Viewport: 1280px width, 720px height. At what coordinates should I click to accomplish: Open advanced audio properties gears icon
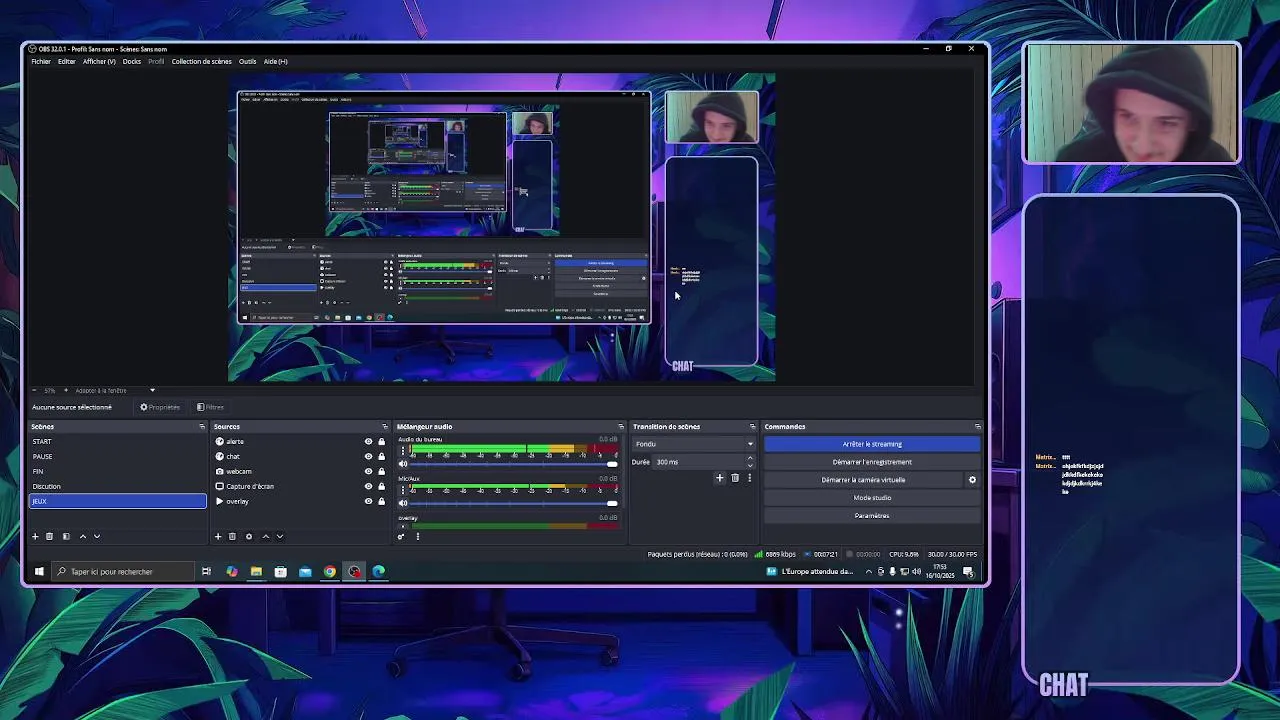coord(401,537)
